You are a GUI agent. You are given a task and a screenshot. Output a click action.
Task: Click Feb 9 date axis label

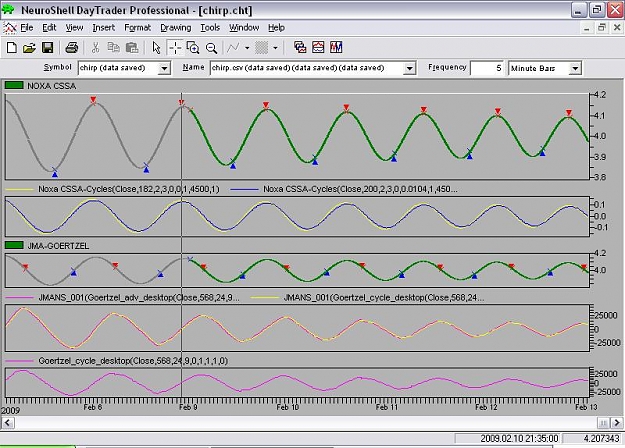pyautogui.click(x=188, y=407)
